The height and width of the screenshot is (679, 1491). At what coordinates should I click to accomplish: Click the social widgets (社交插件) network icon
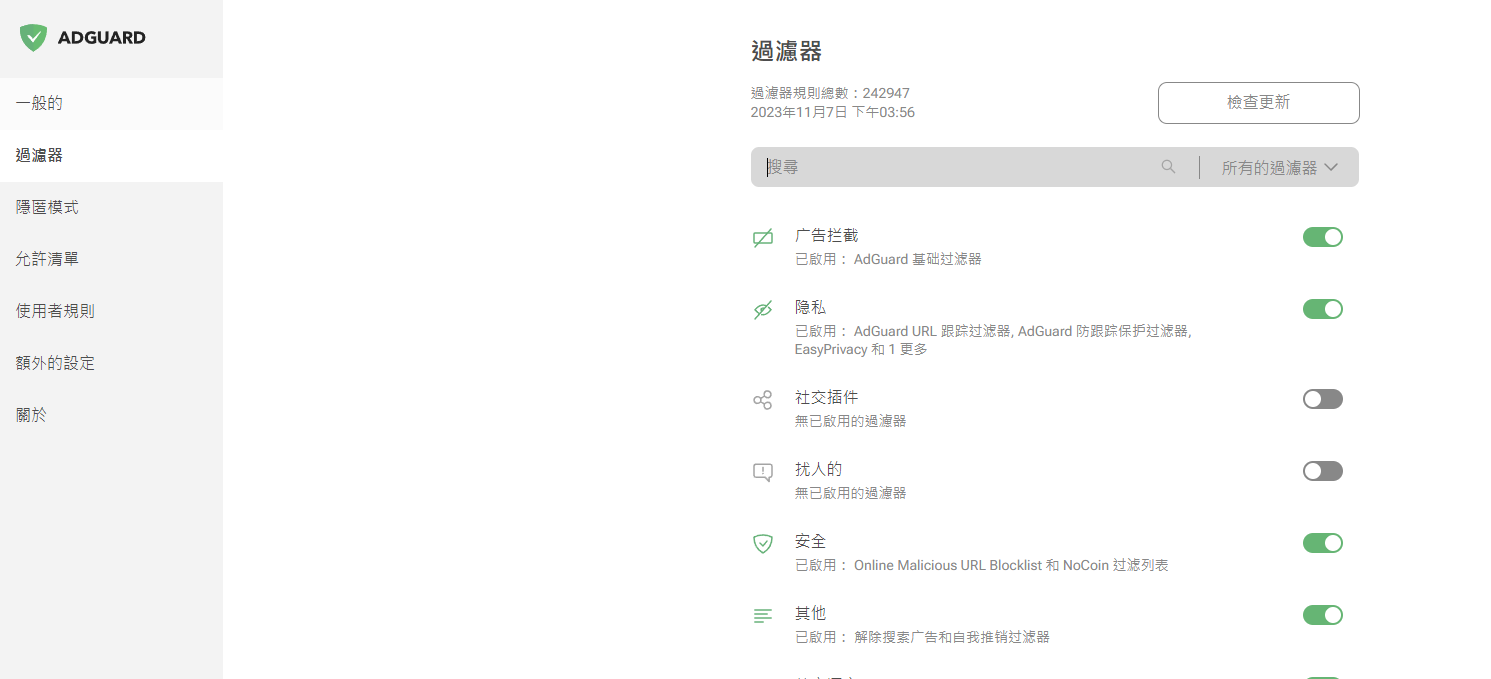tap(763, 399)
